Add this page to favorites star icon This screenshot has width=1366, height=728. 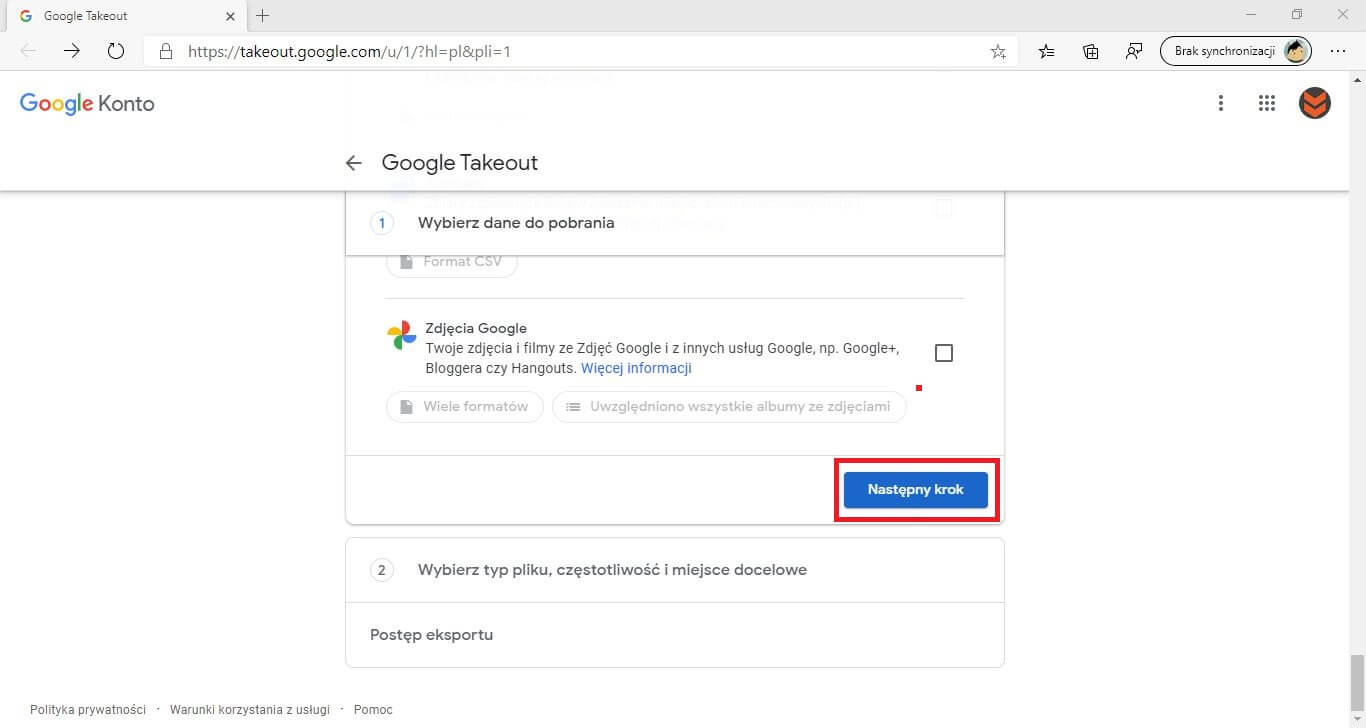pos(998,52)
